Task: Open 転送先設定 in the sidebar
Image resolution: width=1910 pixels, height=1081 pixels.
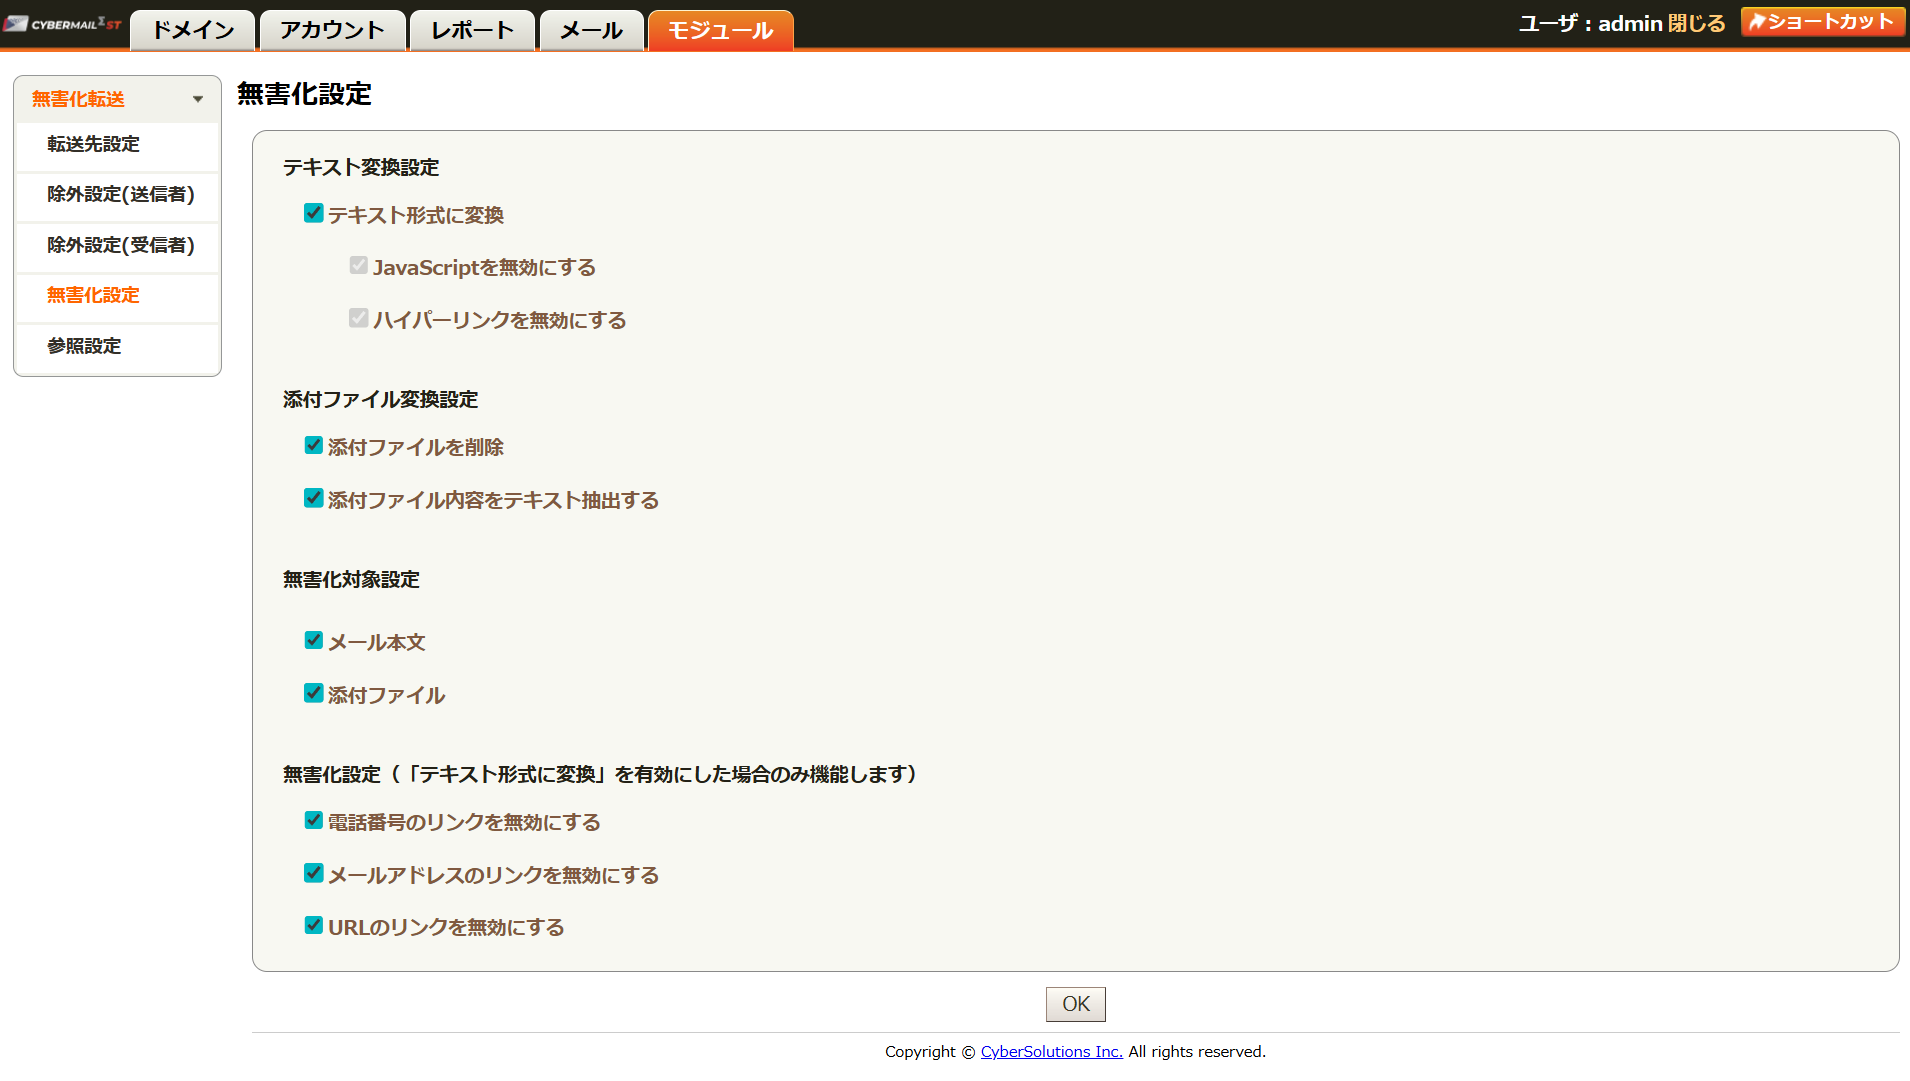Action: coord(93,144)
